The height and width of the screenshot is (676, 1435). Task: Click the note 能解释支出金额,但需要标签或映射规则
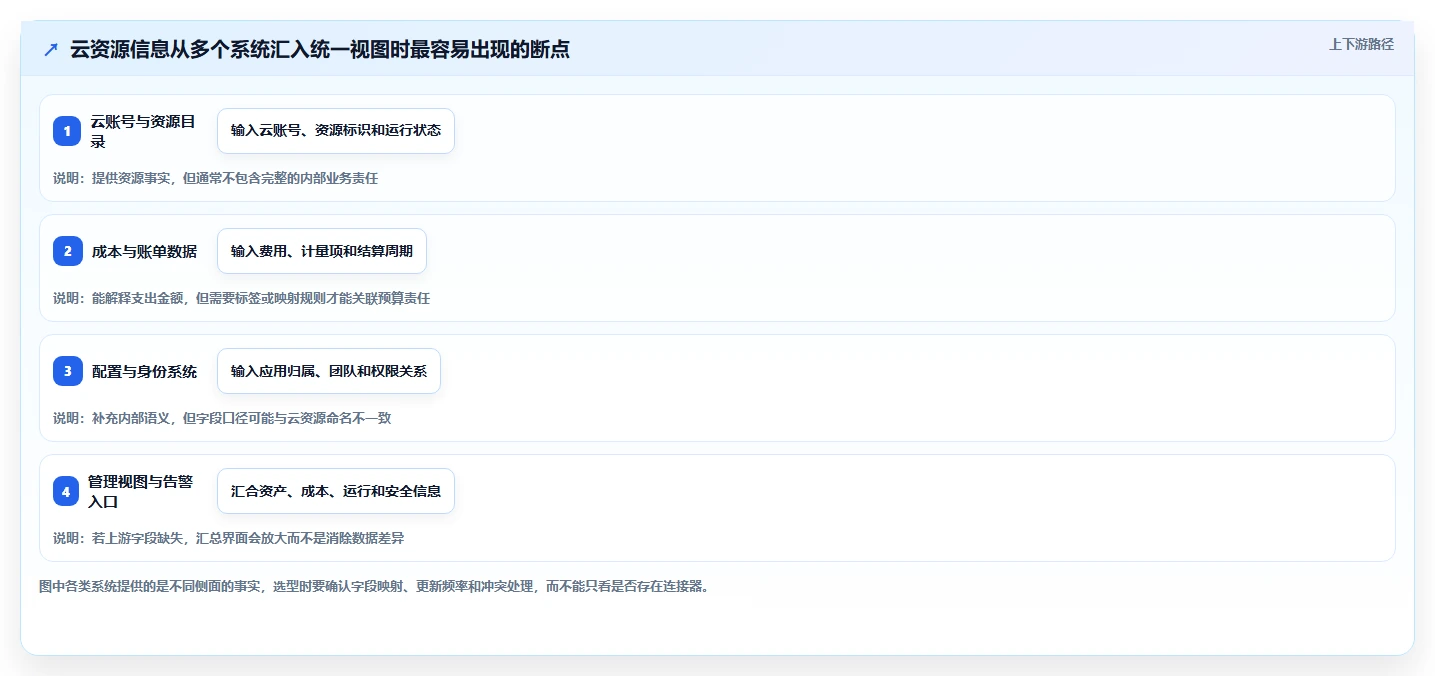(x=241, y=298)
